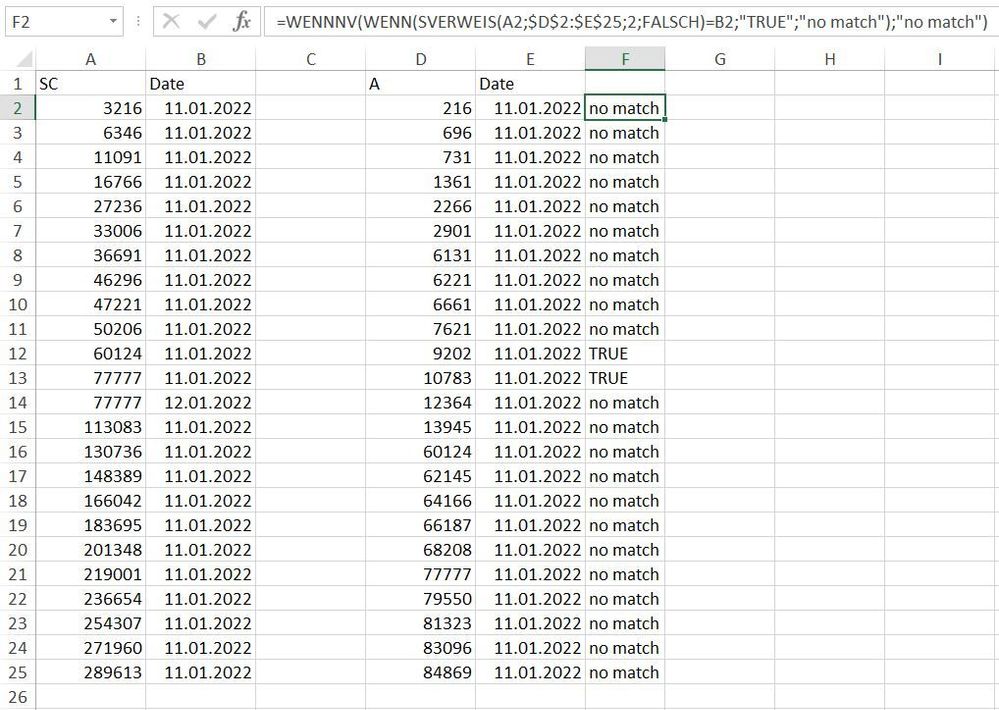Click cell 77777 in column D

click(x=420, y=574)
